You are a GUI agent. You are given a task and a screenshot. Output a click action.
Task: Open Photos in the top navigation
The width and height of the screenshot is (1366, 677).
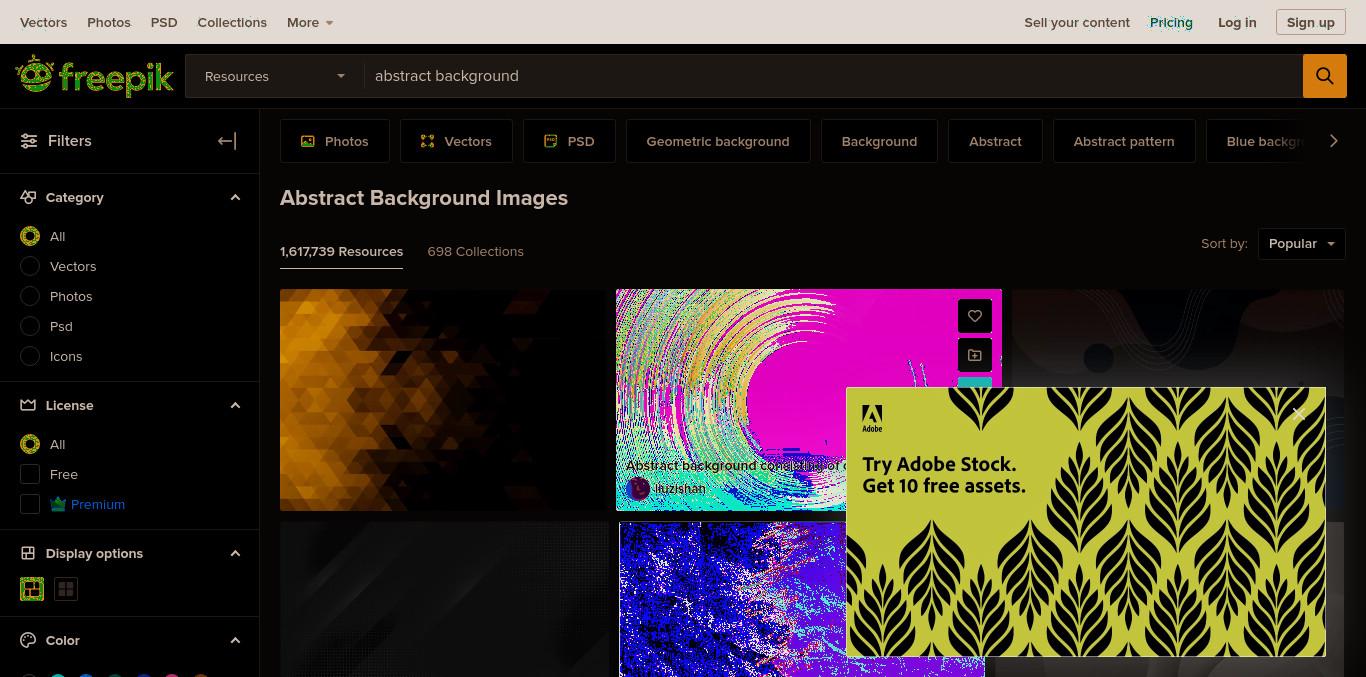(109, 22)
